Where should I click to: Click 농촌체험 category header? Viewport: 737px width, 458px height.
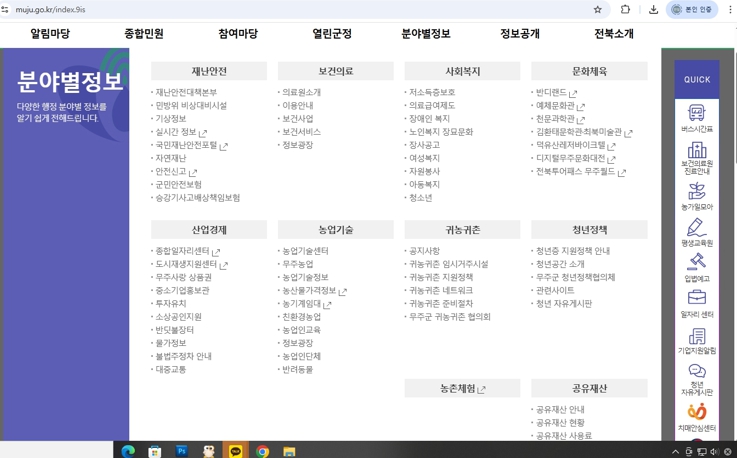click(462, 388)
